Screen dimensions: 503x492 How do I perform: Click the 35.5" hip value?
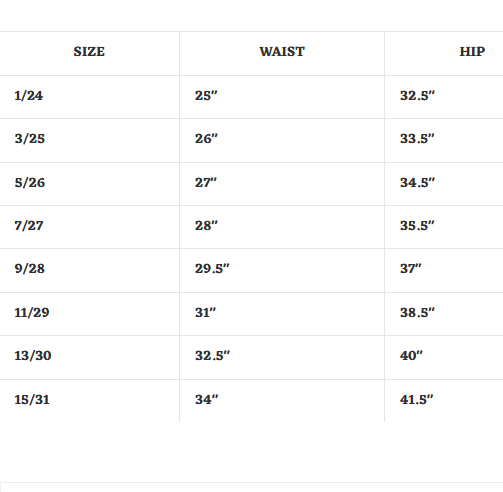(417, 226)
